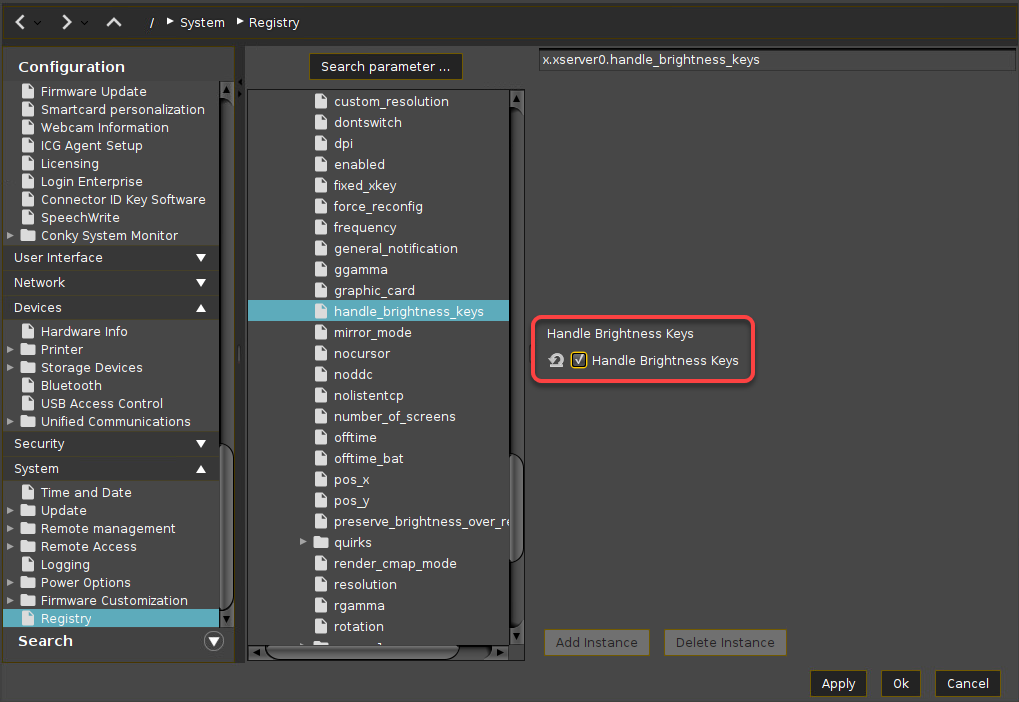Click the forward navigation arrow
The height and width of the screenshot is (702, 1019).
(66, 22)
